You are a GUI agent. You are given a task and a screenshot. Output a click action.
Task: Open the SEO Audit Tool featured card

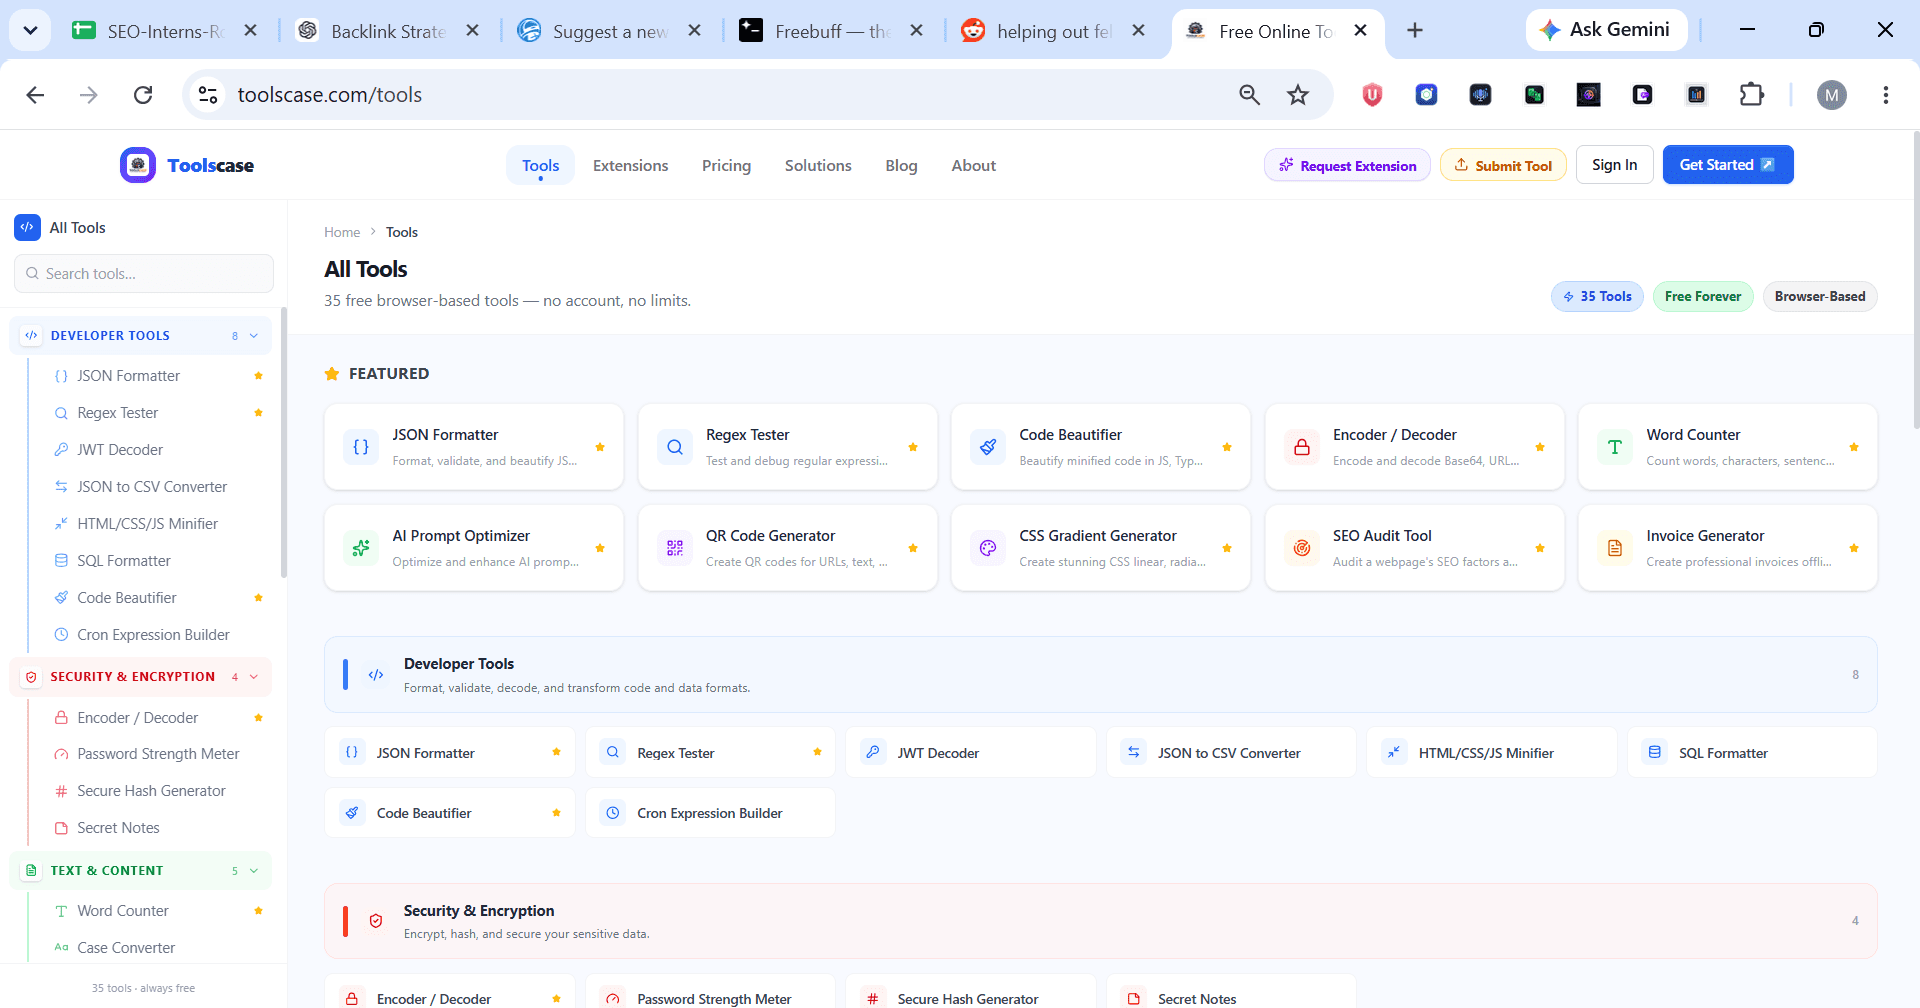point(1414,548)
